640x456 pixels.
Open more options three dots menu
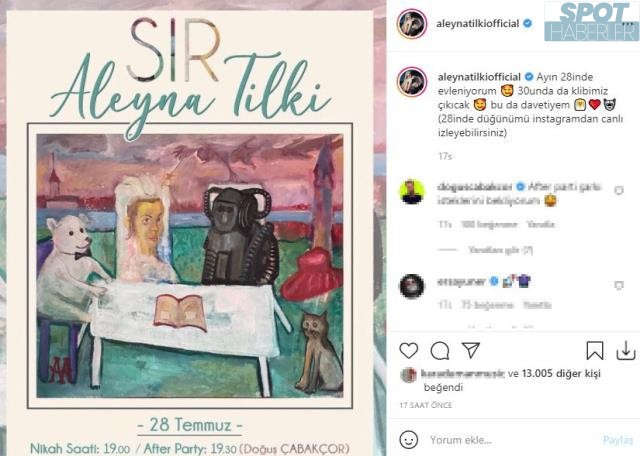(629, 24)
